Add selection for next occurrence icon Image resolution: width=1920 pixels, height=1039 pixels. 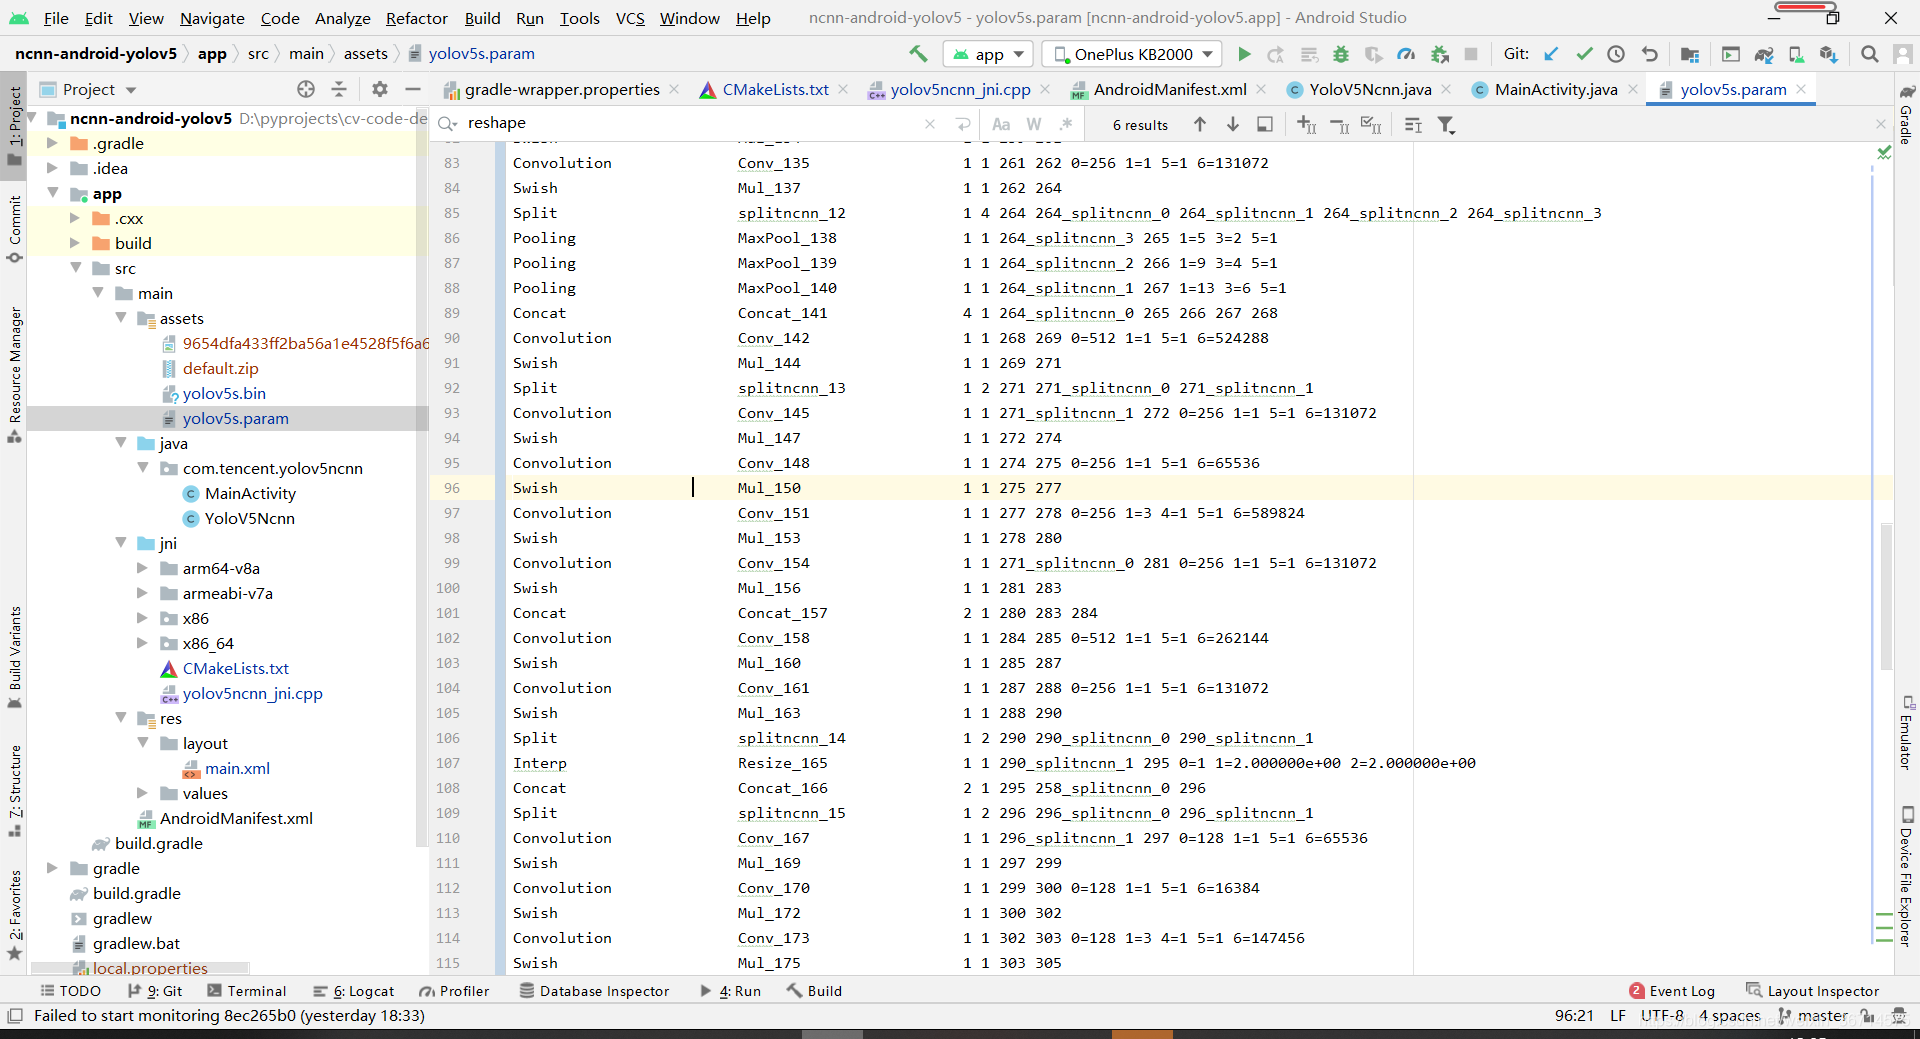[1306, 124]
